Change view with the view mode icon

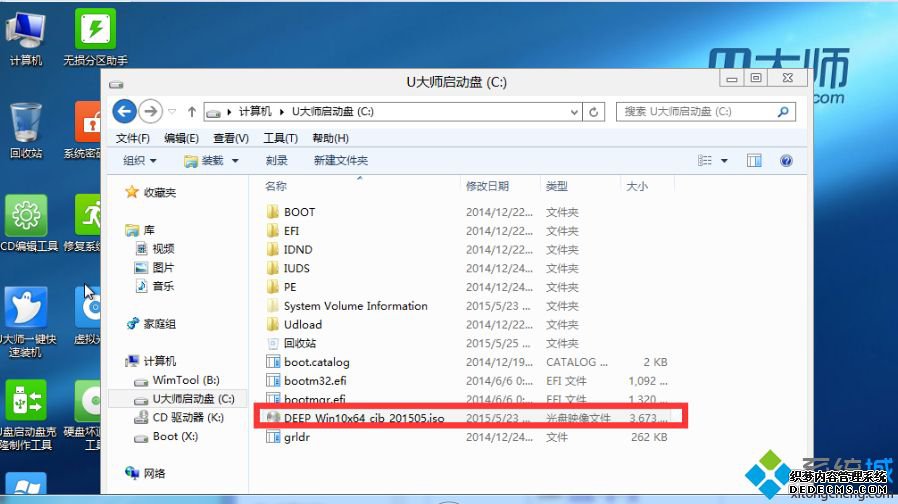[x=705, y=161]
